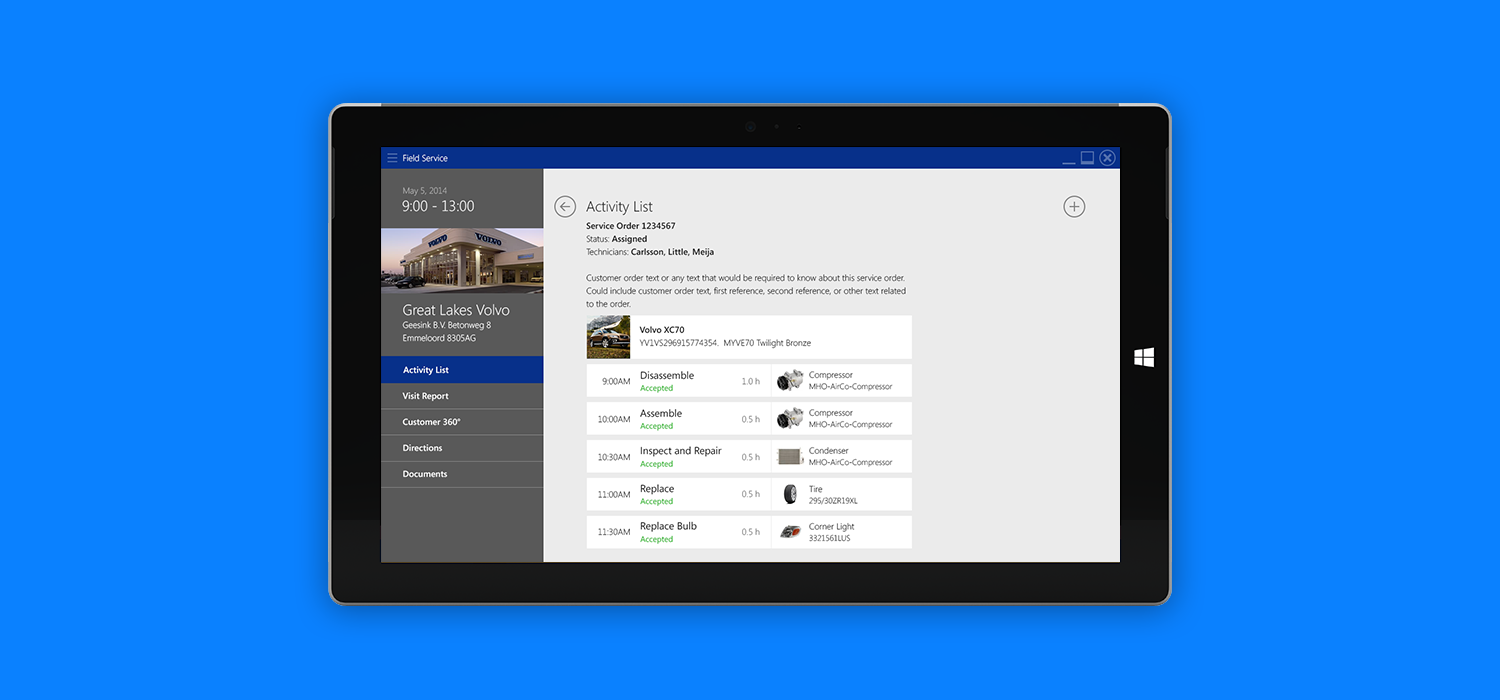Open the Volvo XC70 vehicle thumbnail
This screenshot has width=1500, height=700.
(608, 337)
